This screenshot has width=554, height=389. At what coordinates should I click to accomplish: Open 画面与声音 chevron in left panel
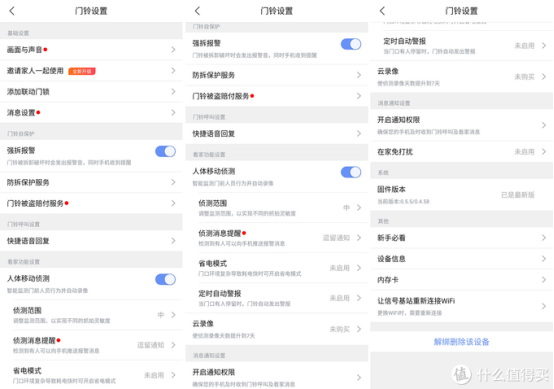(x=173, y=50)
